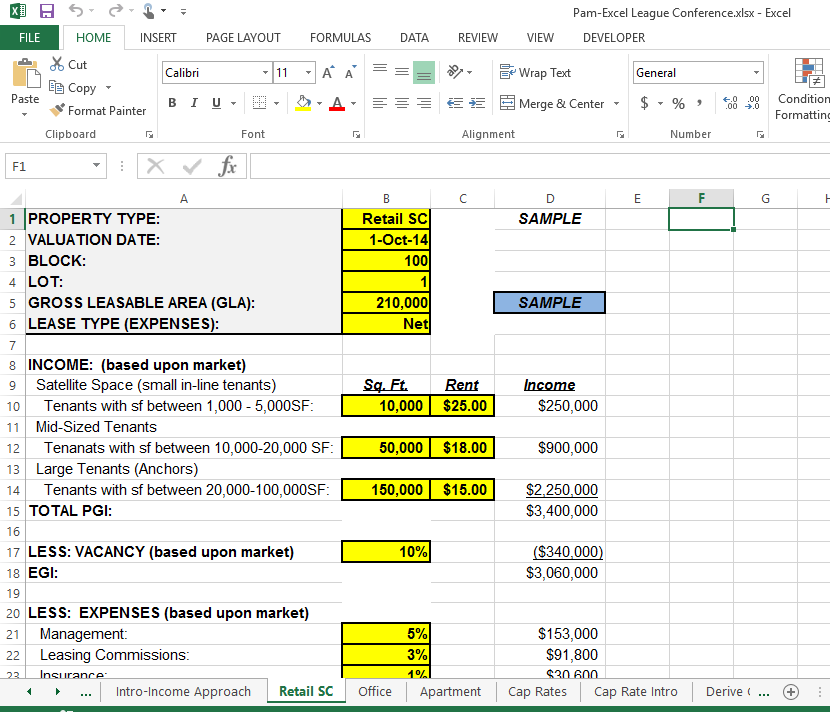Open the Cap Rates sheet tab
This screenshot has height=712, width=830.
[x=537, y=691]
